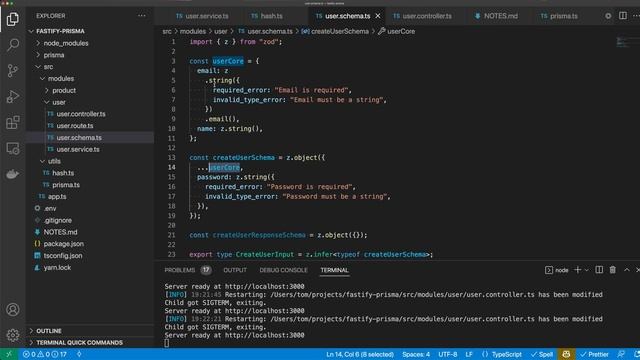Open the Manage gear icon
This screenshot has height=360, width=640.
tap(13, 335)
